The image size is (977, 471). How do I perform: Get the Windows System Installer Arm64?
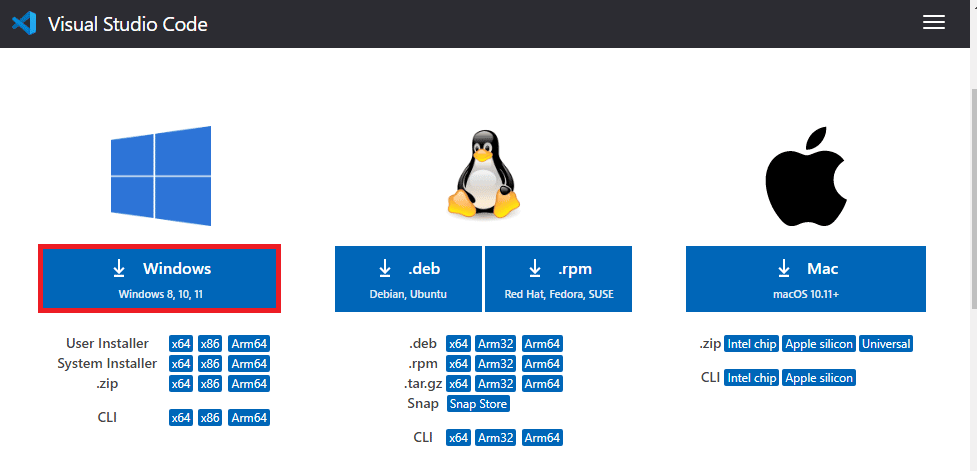pyautogui.click(x=249, y=364)
